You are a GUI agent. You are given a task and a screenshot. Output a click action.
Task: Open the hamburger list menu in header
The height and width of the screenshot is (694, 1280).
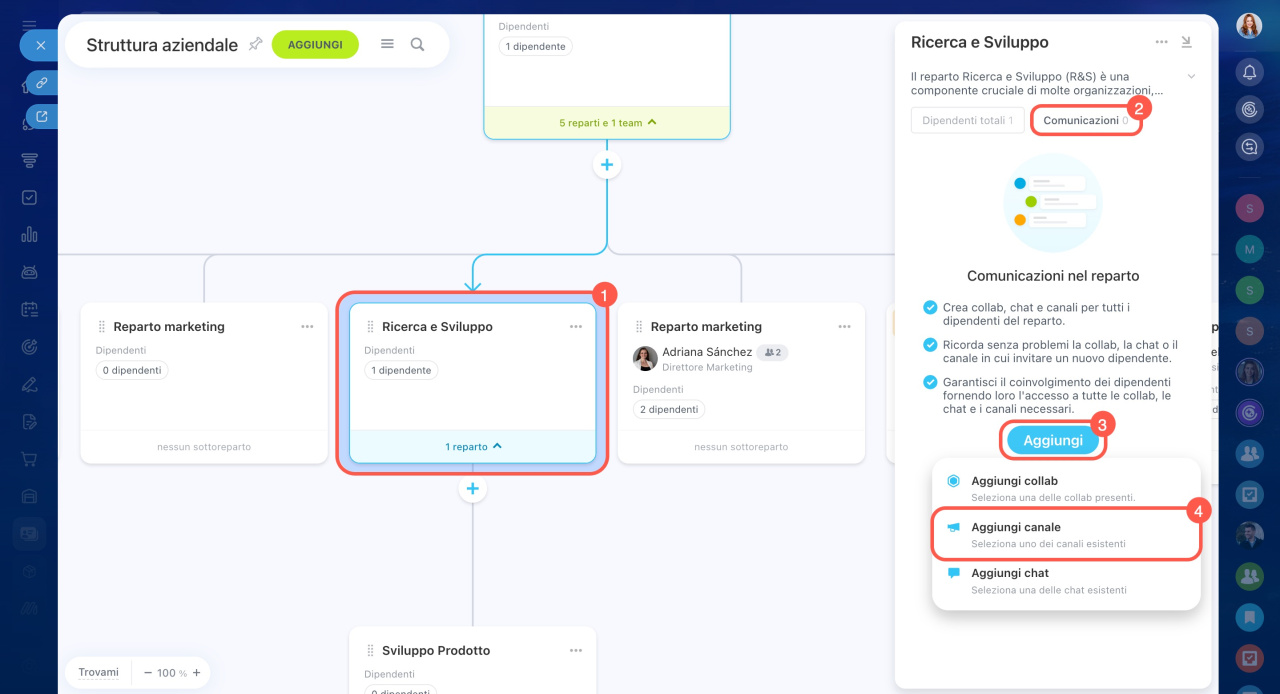[x=387, y=44]
